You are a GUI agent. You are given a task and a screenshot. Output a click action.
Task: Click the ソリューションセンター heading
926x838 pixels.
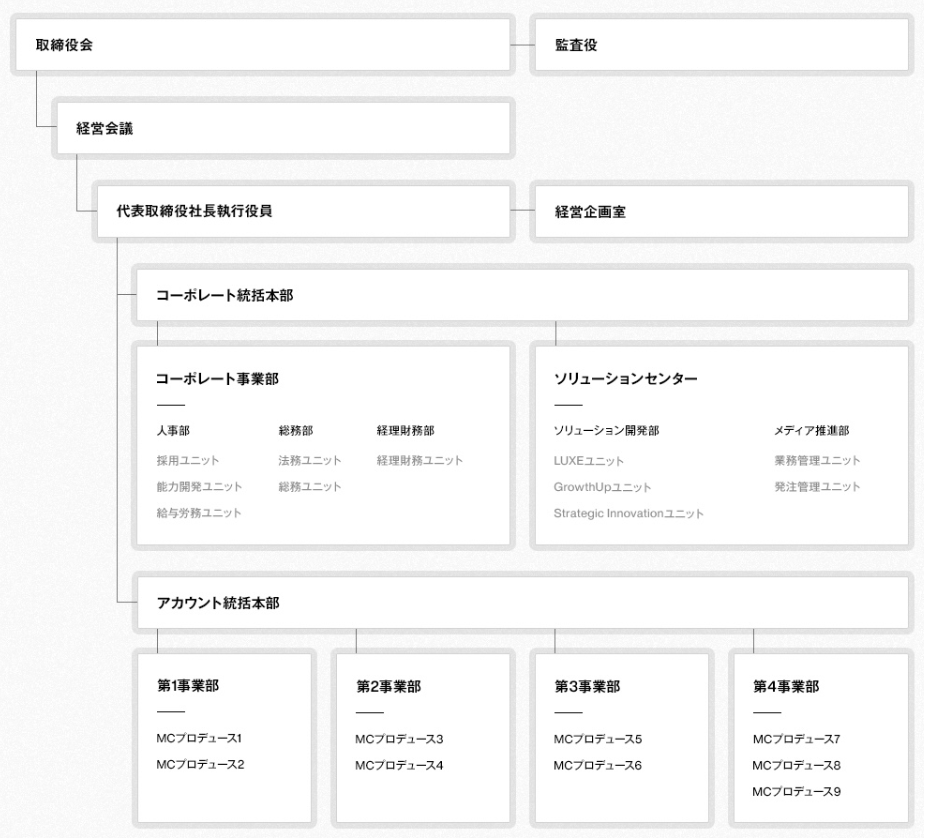[x=625, y=379]
